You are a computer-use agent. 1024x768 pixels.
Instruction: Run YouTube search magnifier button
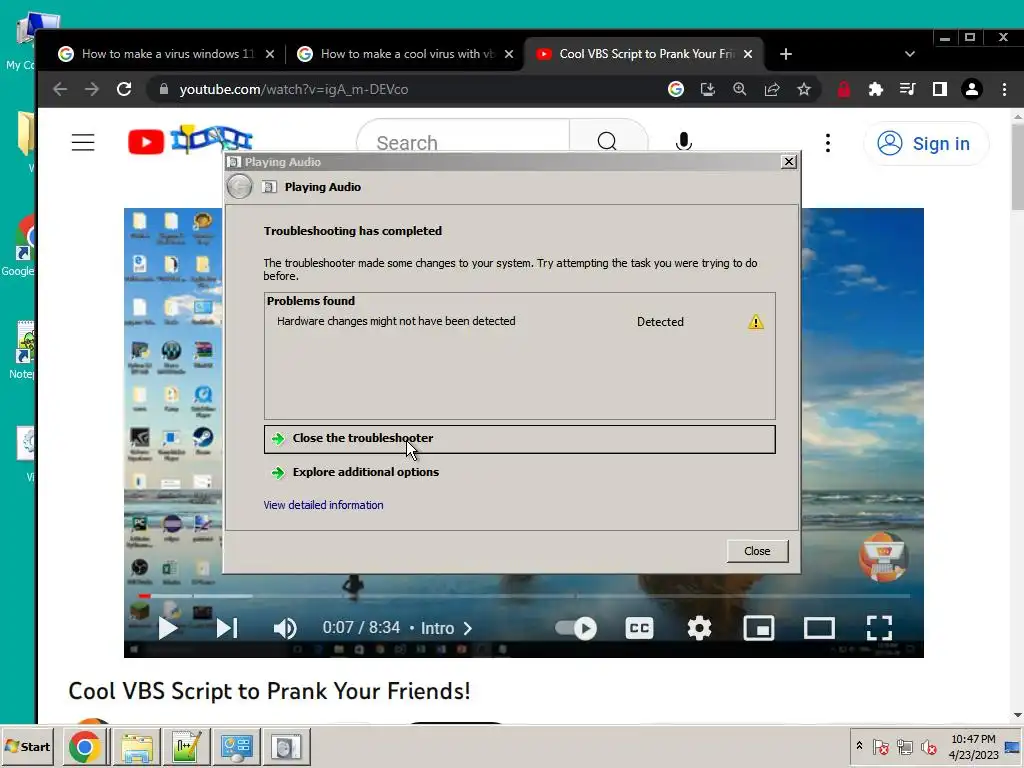tap(607, 141)
